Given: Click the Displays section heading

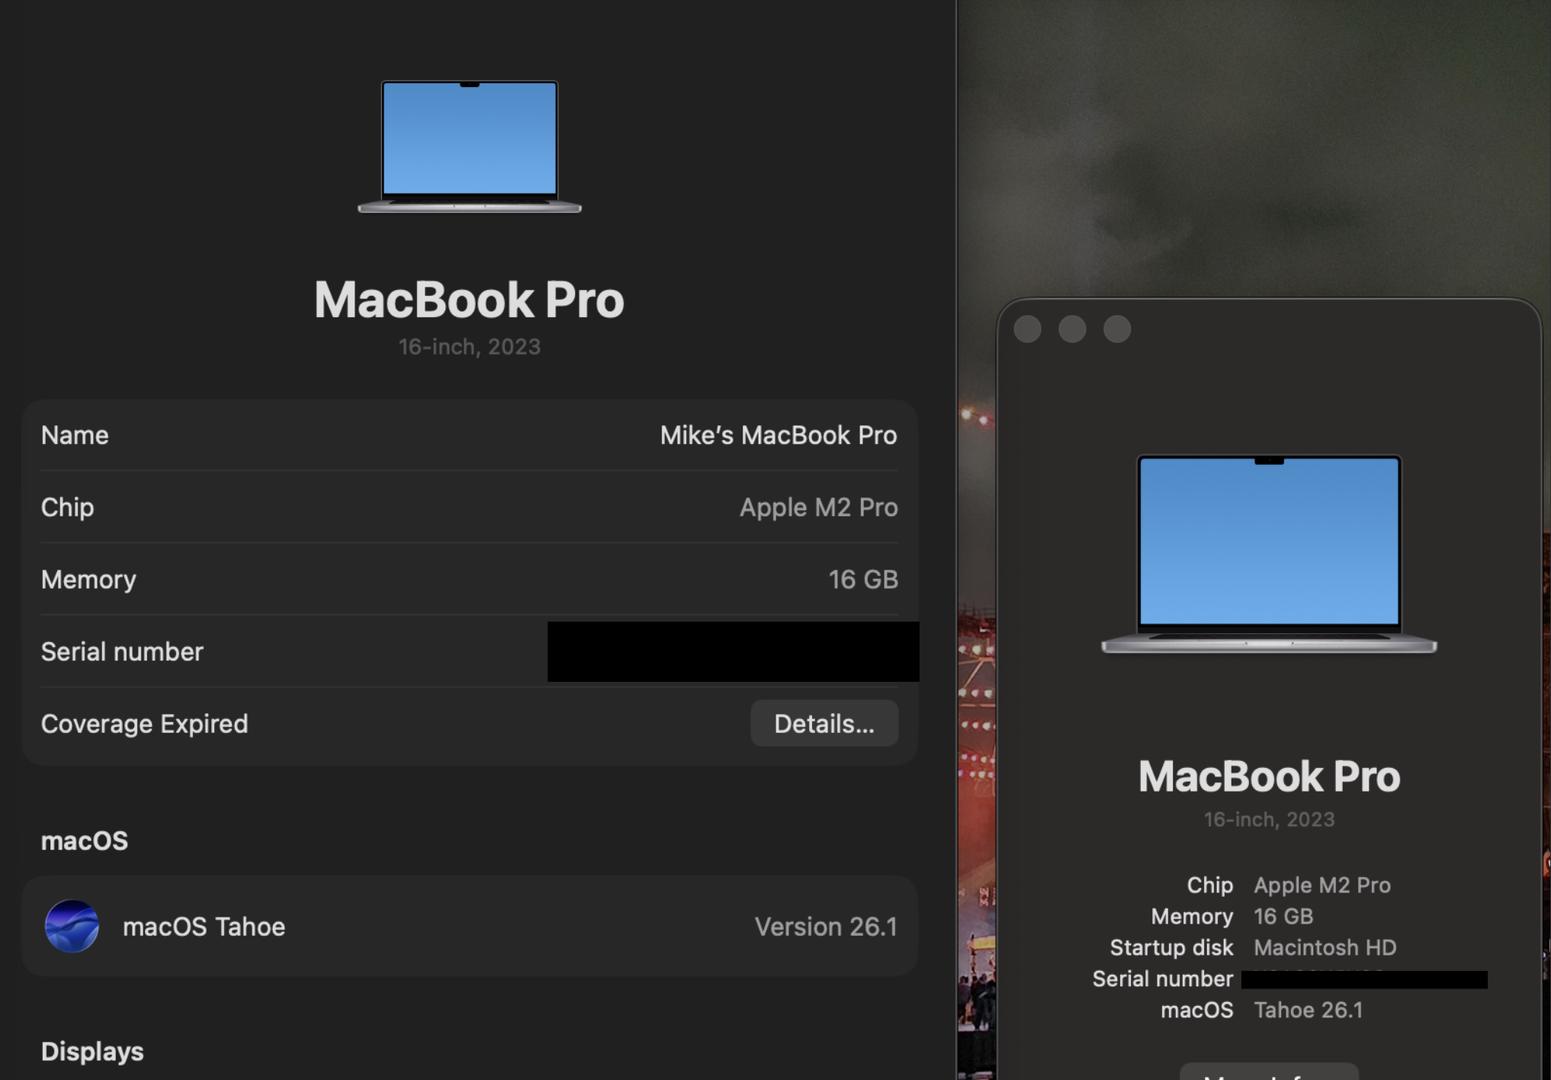Looking at the screenshot, I should coord(92,1051).
